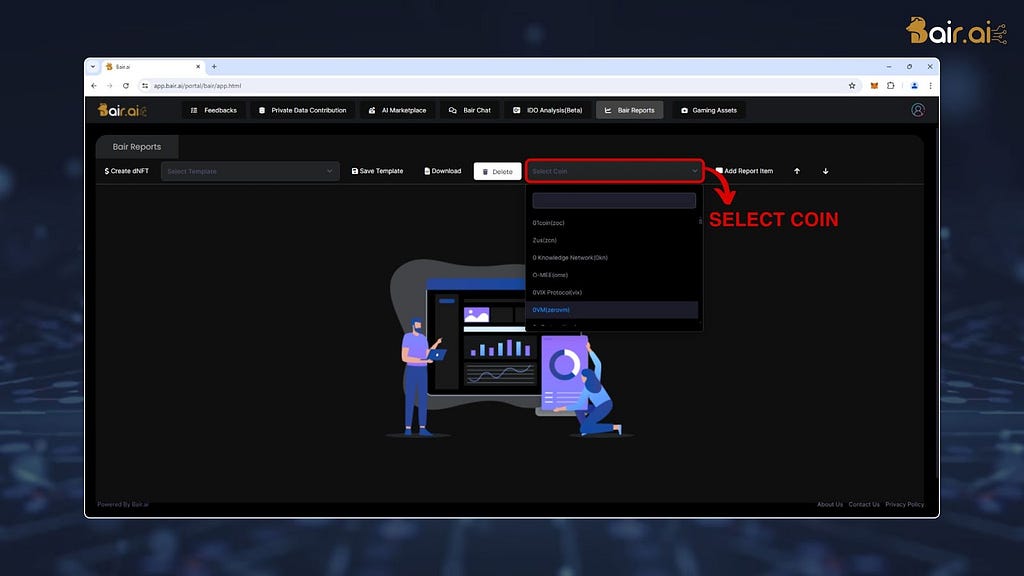Select 01coin(zoc) from coin list
The image size is (1024, 576).
click(612, 223)
